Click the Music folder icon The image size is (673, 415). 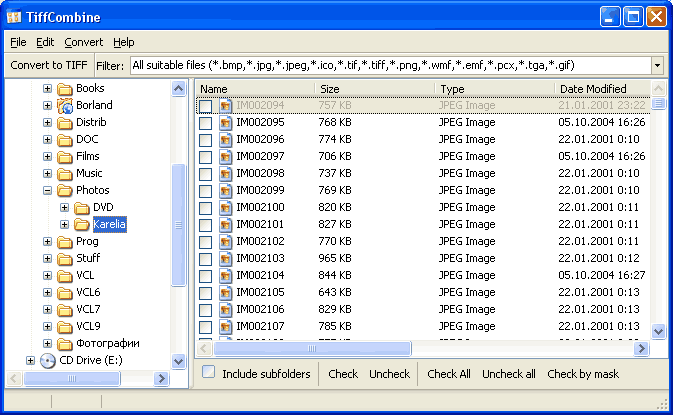tap(65, 173)
